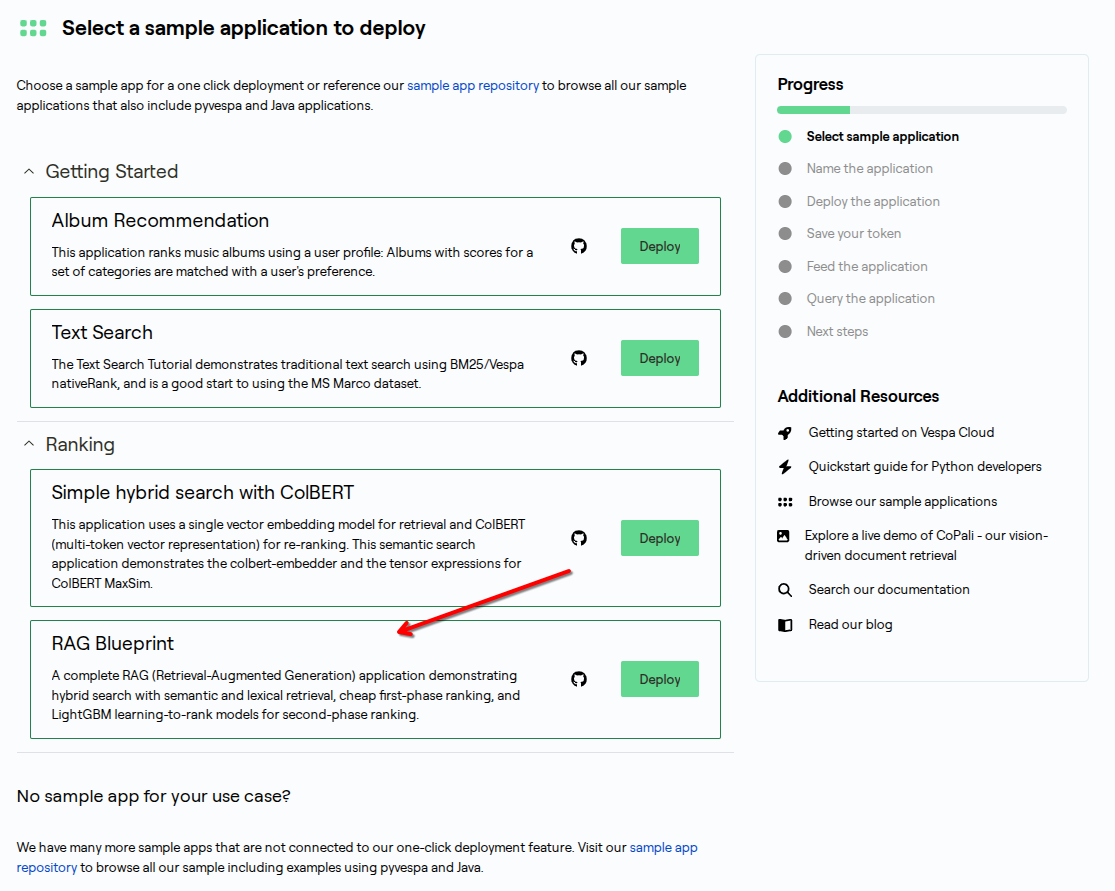This screenshot has height=891, width=1115.
Task: Click the lightning bolt Quickstart icon
Action: pyautogui.click(x=785, y=467)
